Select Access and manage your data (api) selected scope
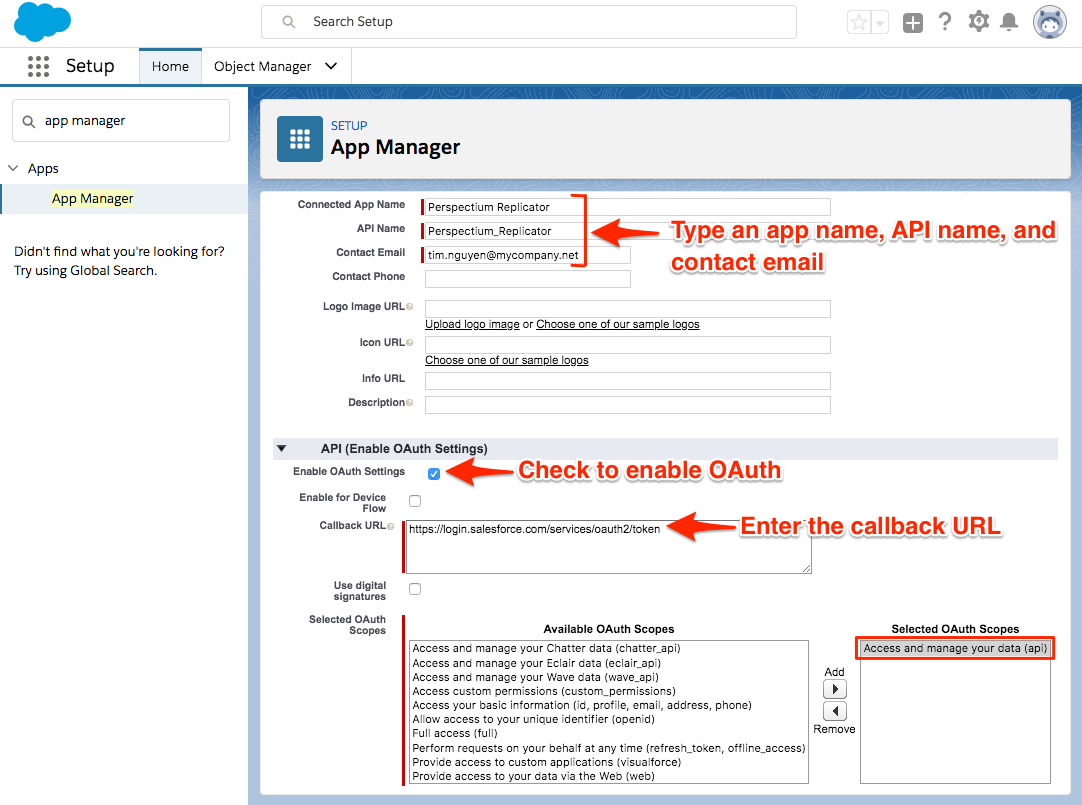Viewport: 1082px width, 805px height. (x=955, y=648)
